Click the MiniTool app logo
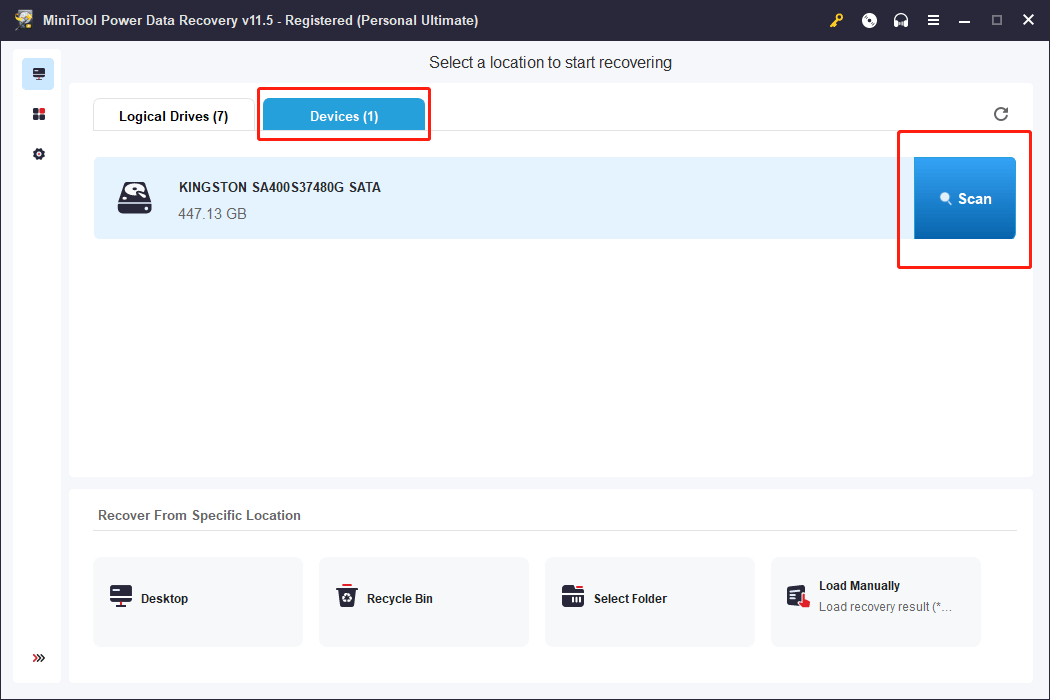Viewport: 1050px width, 700px height. [x=24, y=20]
